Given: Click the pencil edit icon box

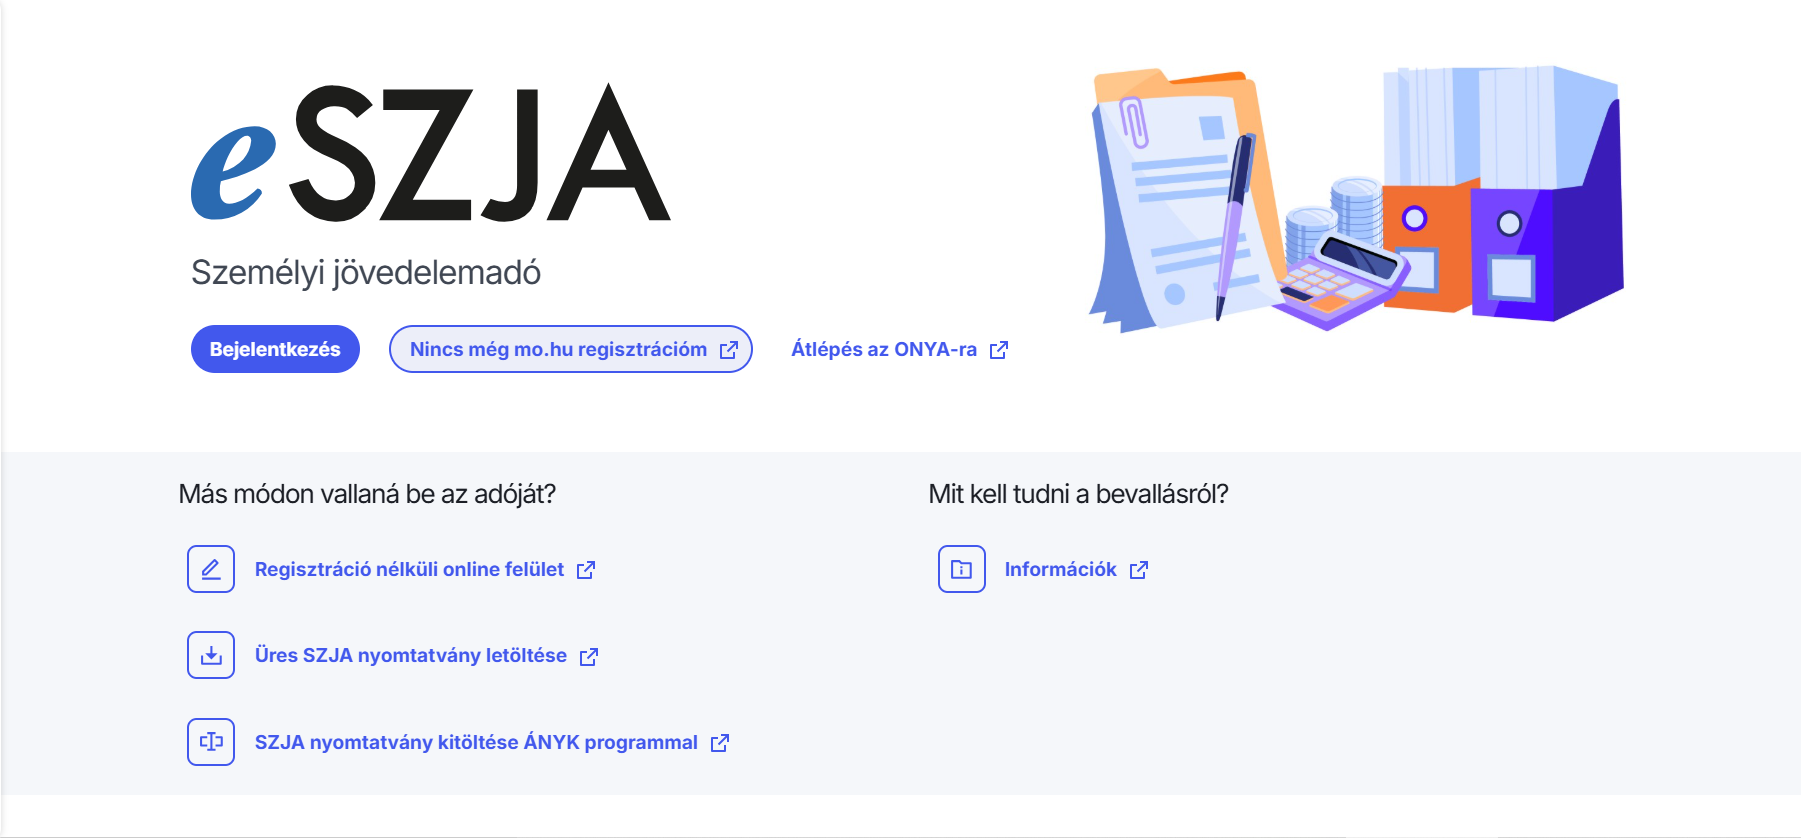Looking at the screenshot, I should coord(211,569).
